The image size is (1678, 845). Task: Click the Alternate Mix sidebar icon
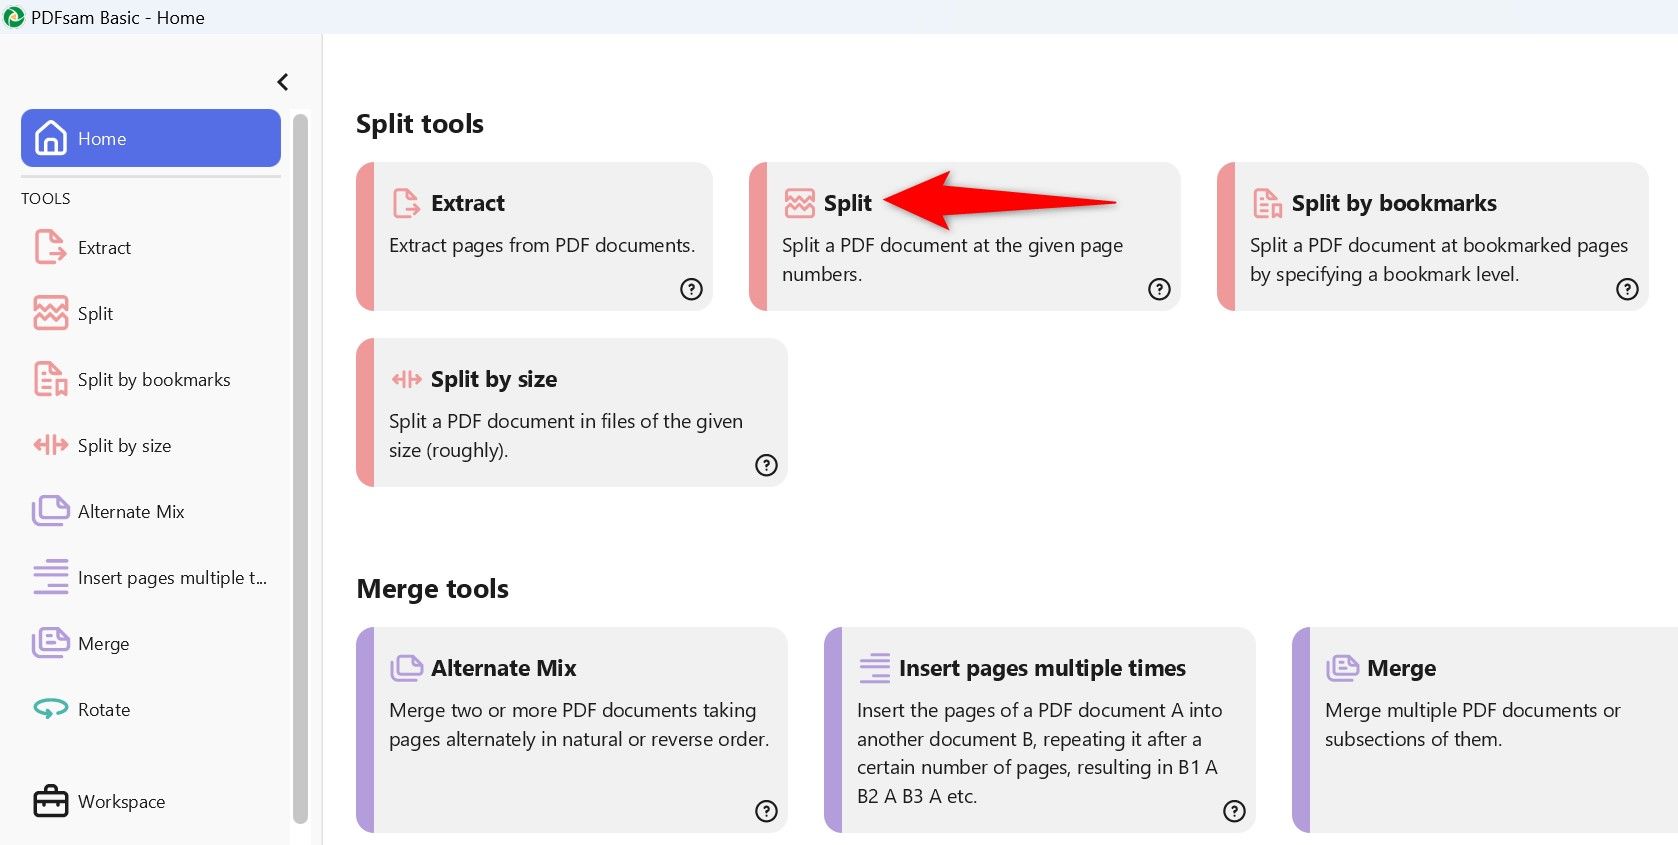(x=50, y=511)
